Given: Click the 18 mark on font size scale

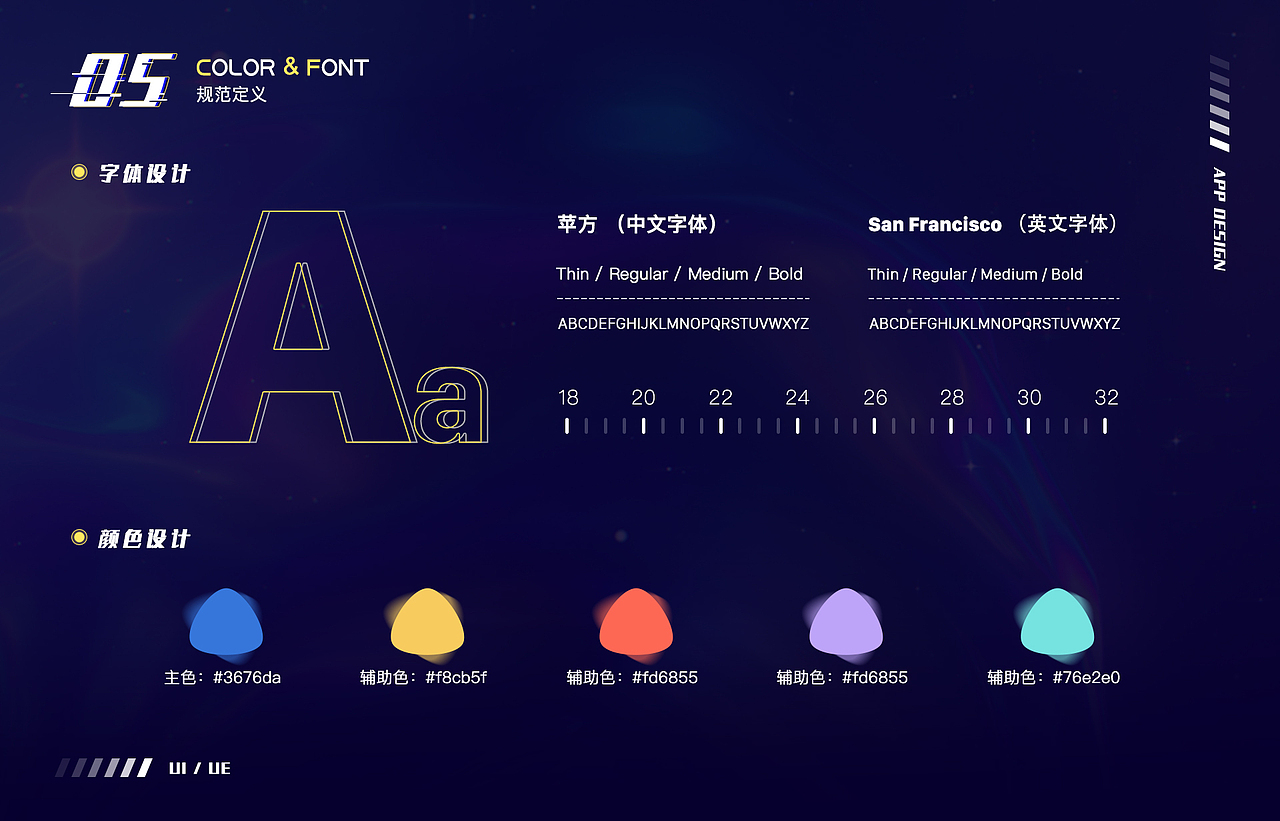Looking at the screenshot, I should tap(567, 426).
